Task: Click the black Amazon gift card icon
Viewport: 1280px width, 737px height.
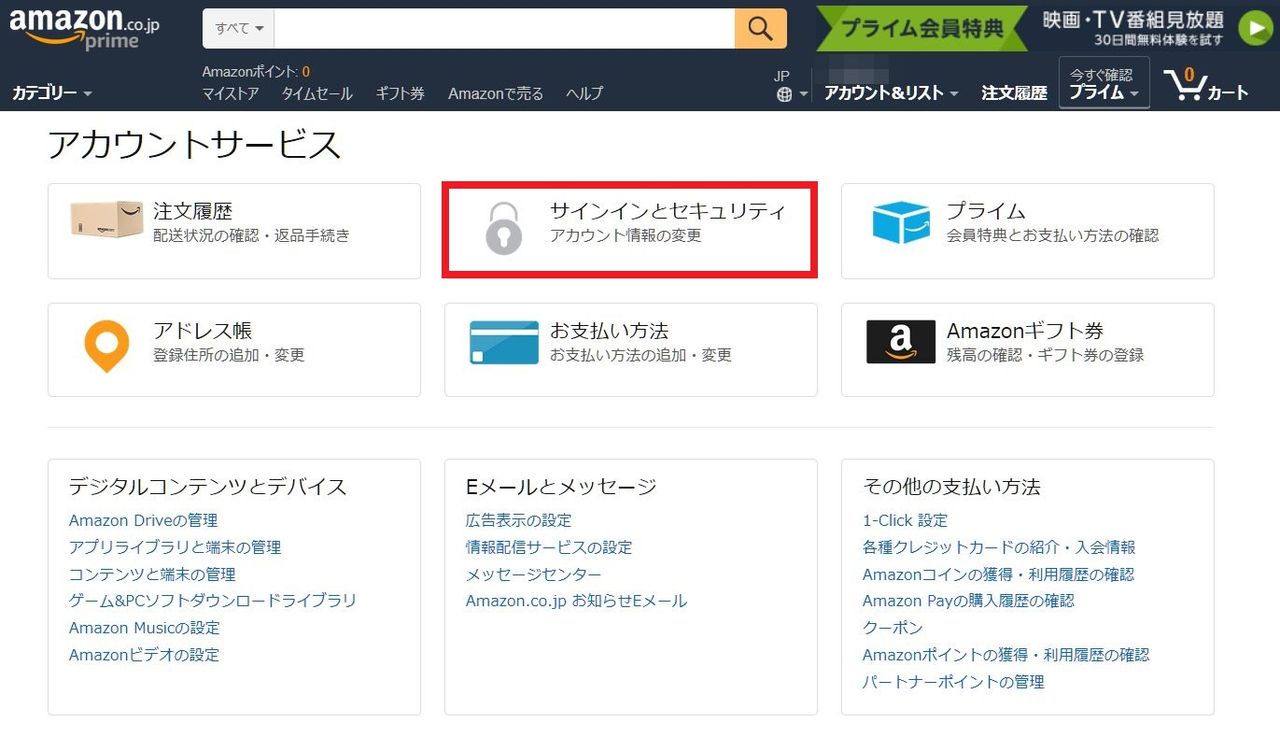Action: (900, 342)
